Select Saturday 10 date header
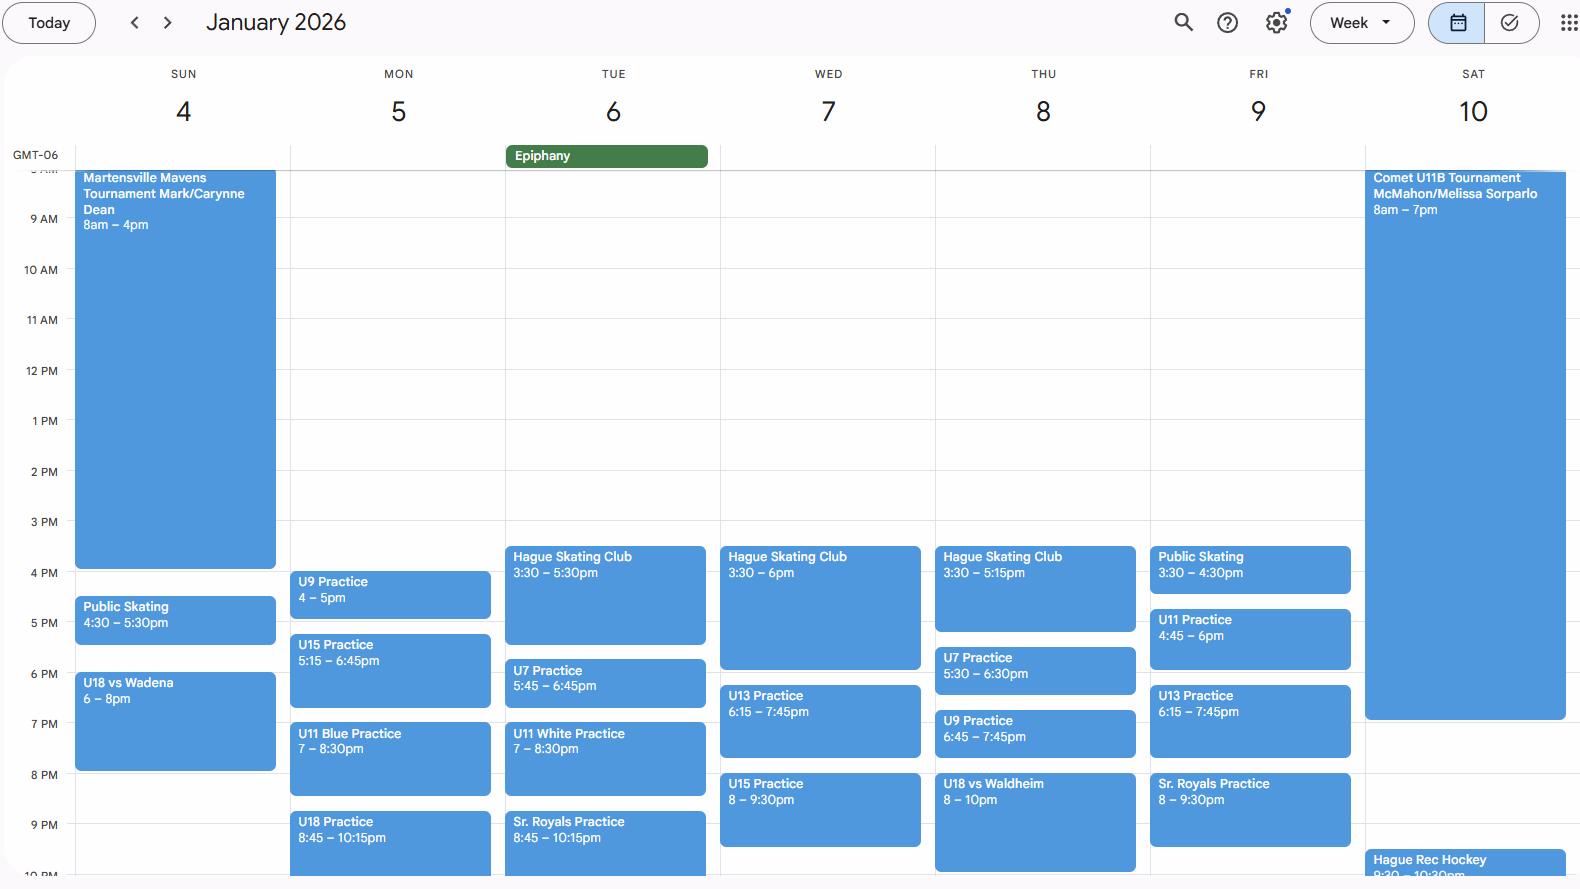Screen dimensions: 1580x889 click(1472, 111)
